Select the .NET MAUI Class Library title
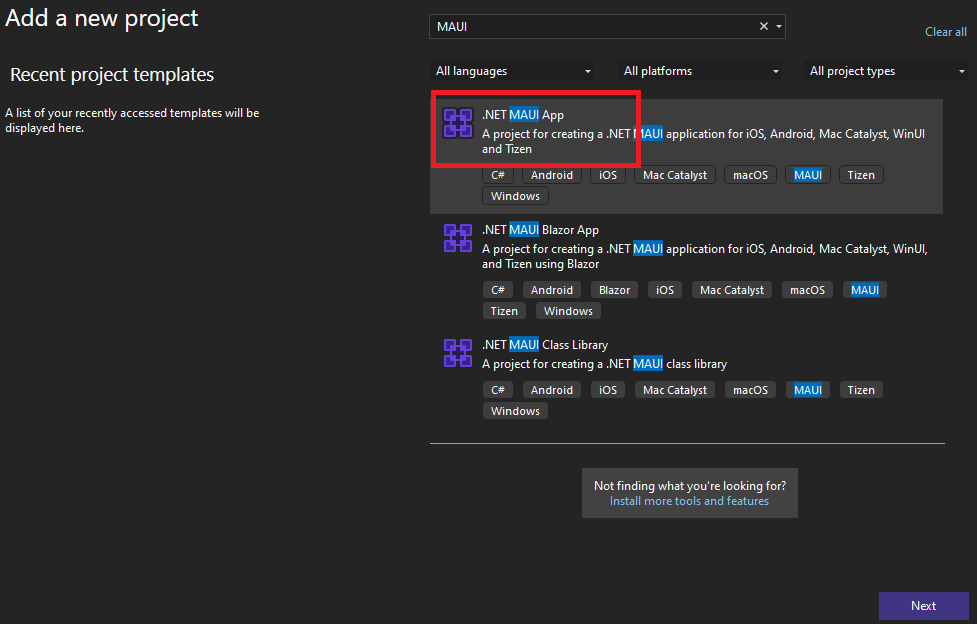The height and width of the screenshot is (624, 977). tap(547, 345)
